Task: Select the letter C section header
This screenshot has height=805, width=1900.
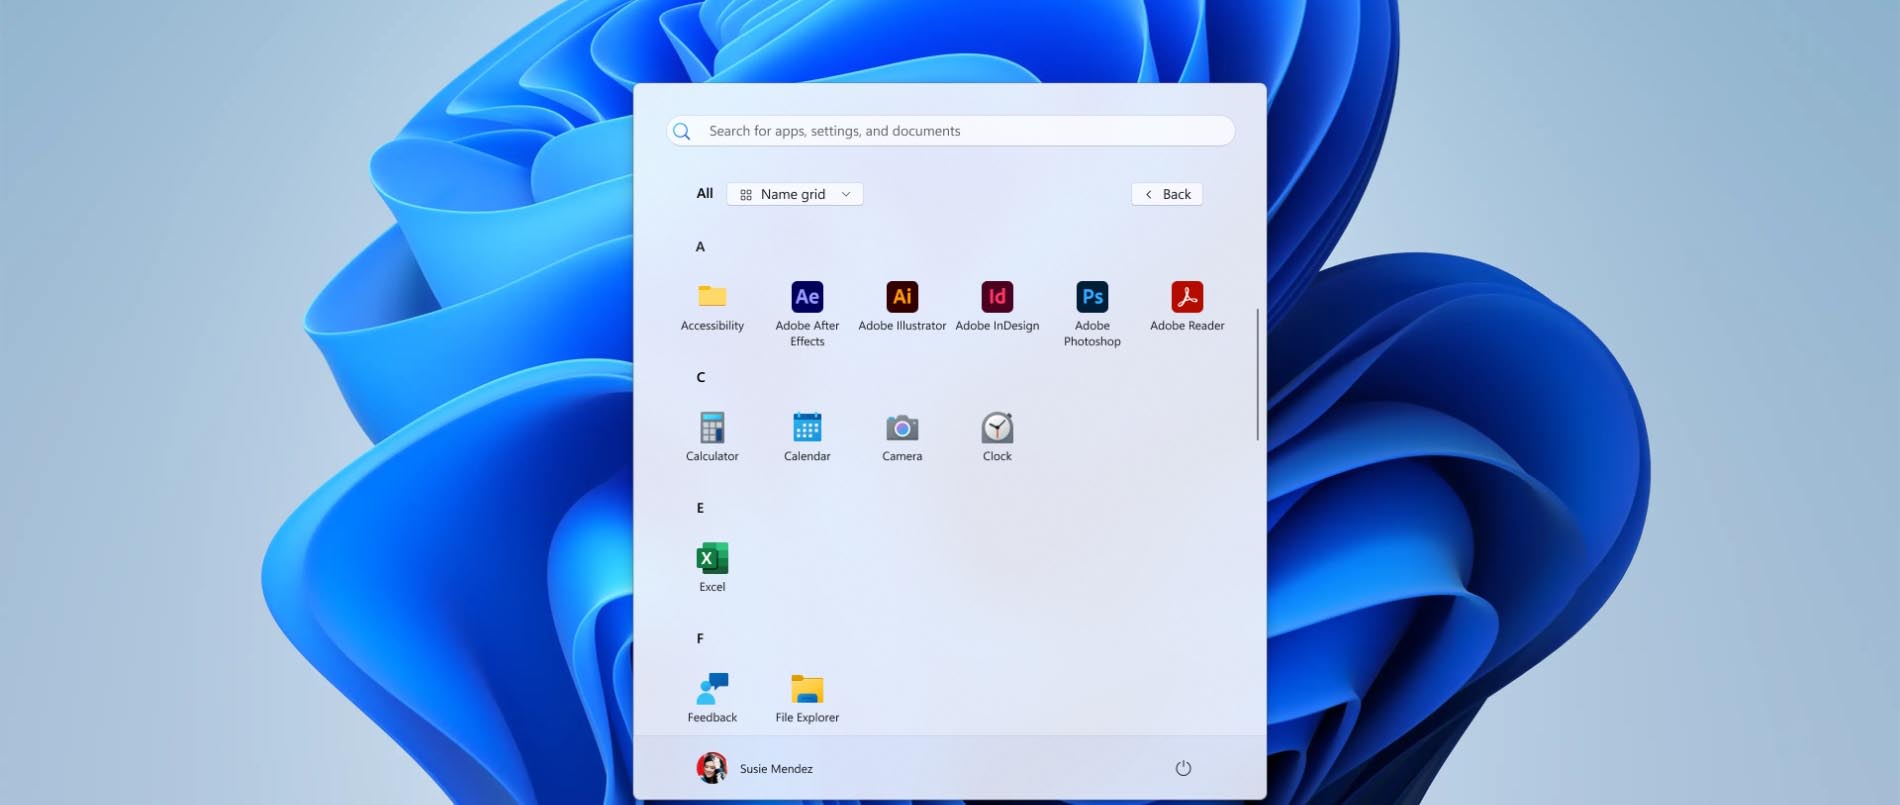Action: click(700, 377)
